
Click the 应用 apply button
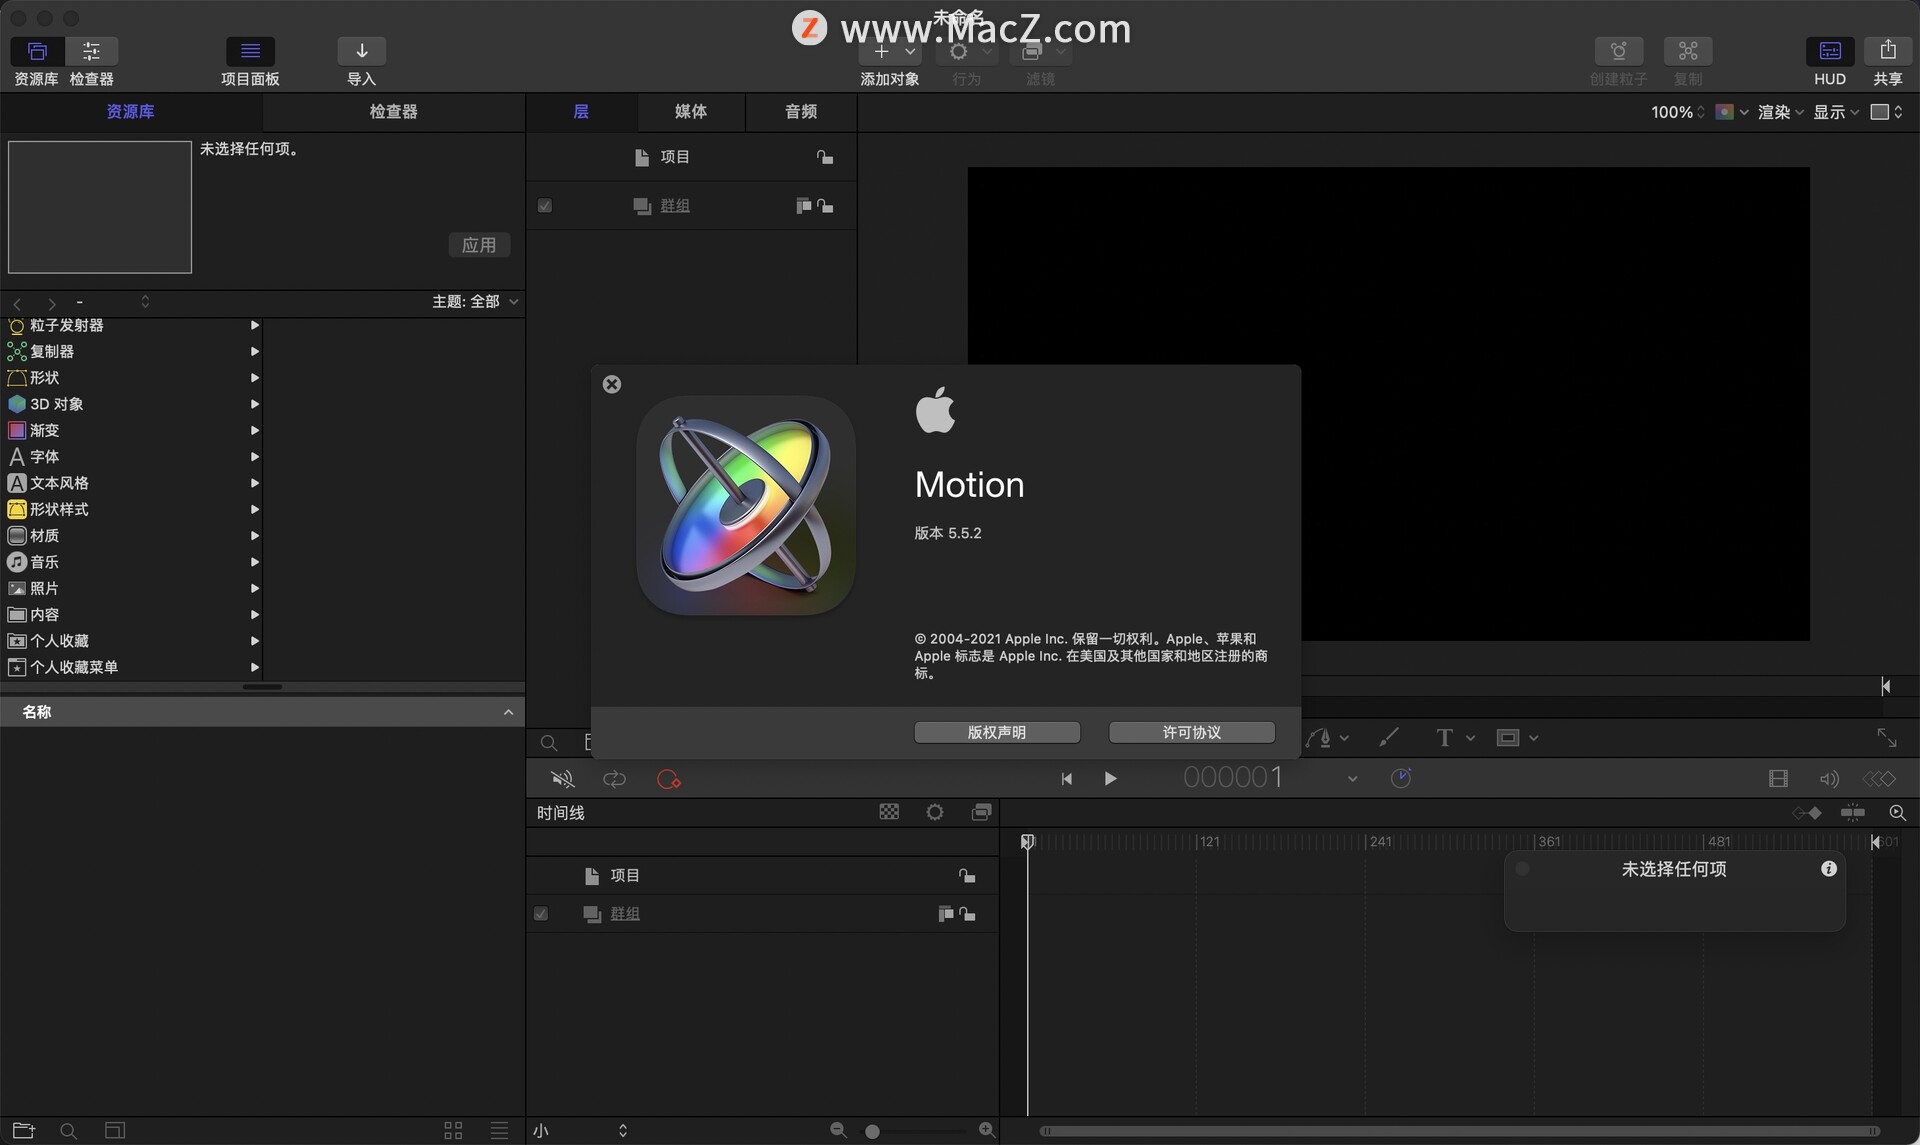click(479, 245)
